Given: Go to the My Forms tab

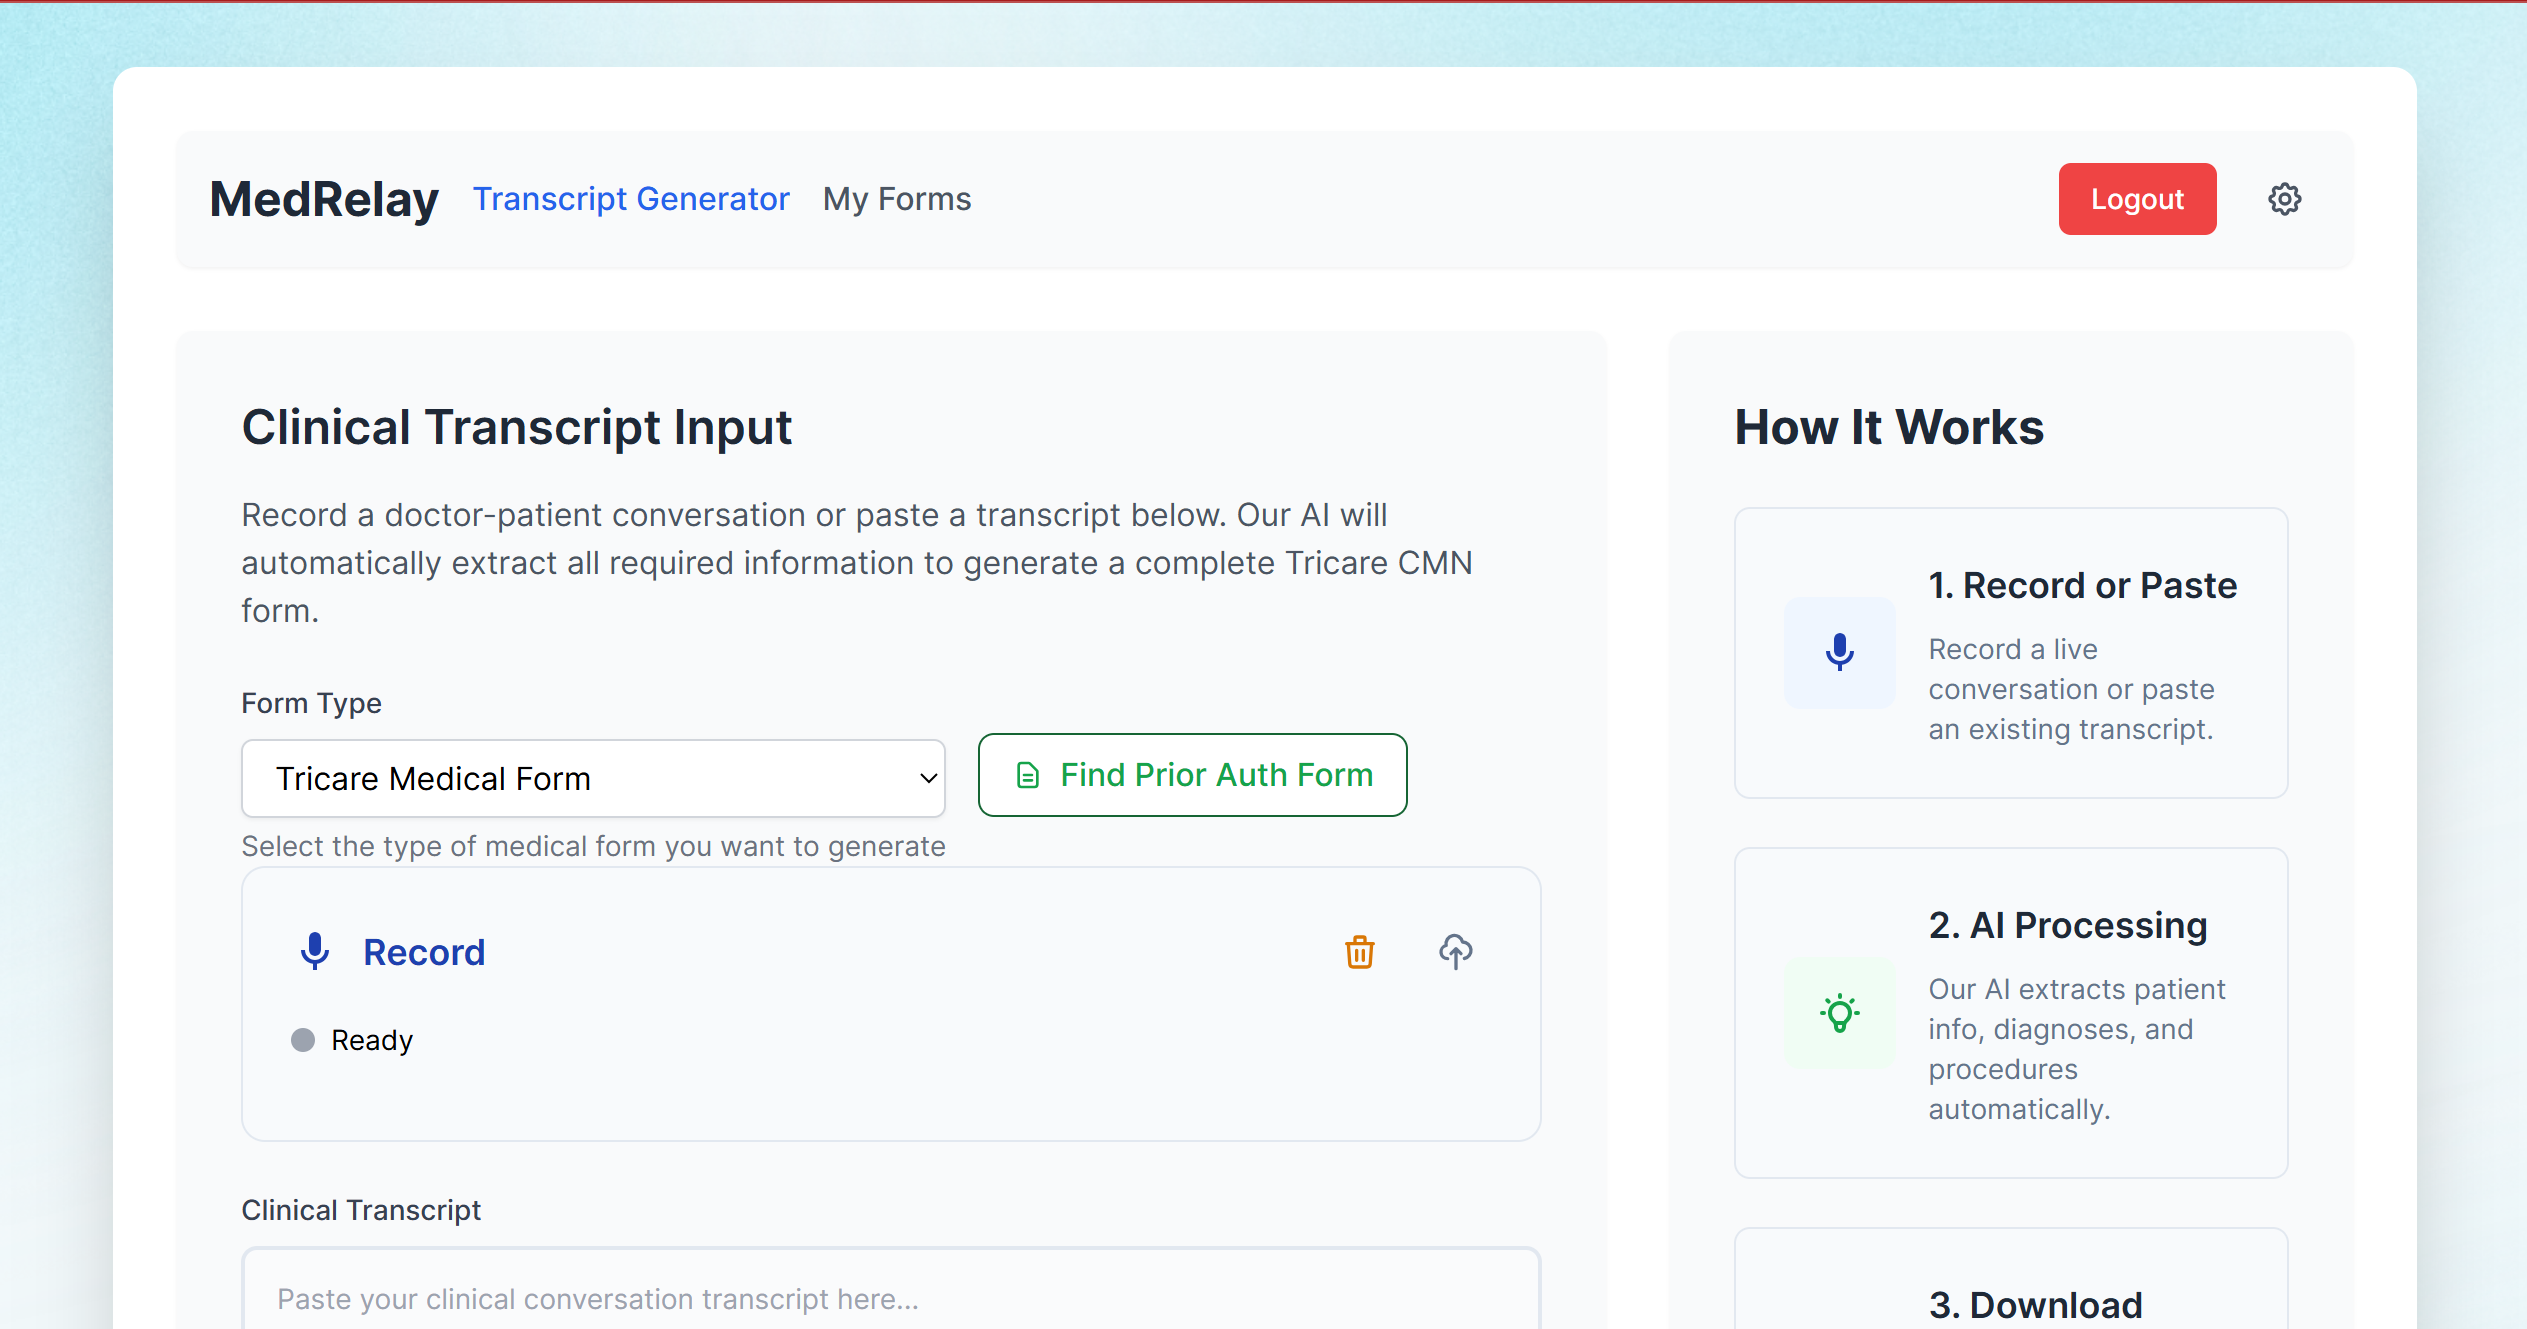Looking at the screenshot, I should coord(896,199).
